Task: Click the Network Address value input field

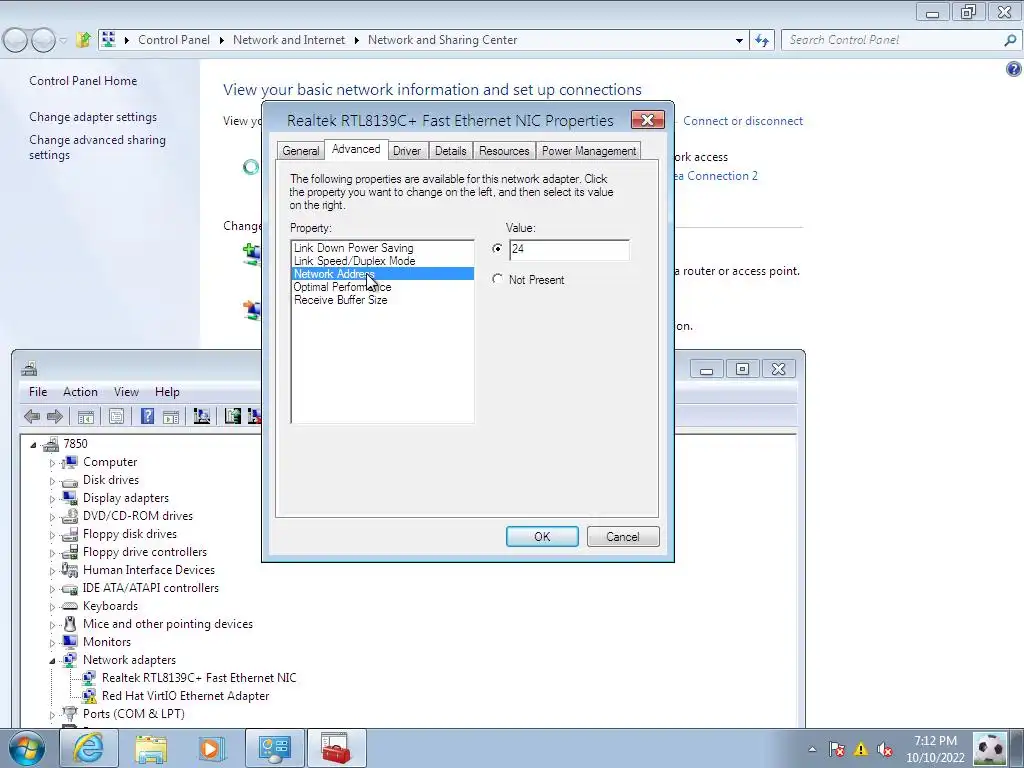Action: click(569, 249)
